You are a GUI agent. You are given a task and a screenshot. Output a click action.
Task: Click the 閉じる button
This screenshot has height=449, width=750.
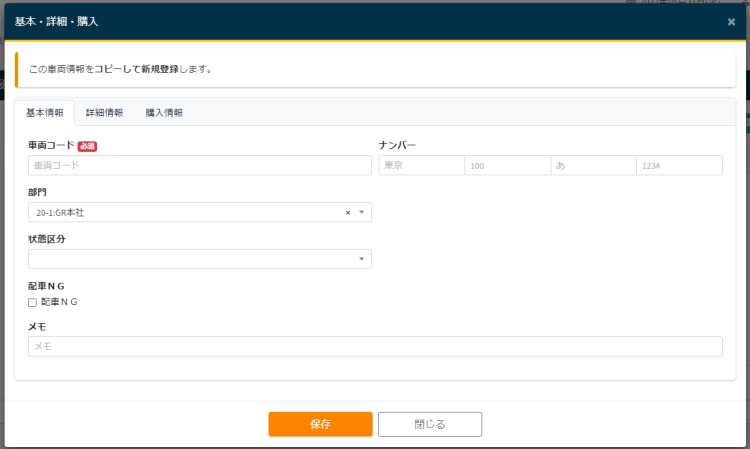430,424
